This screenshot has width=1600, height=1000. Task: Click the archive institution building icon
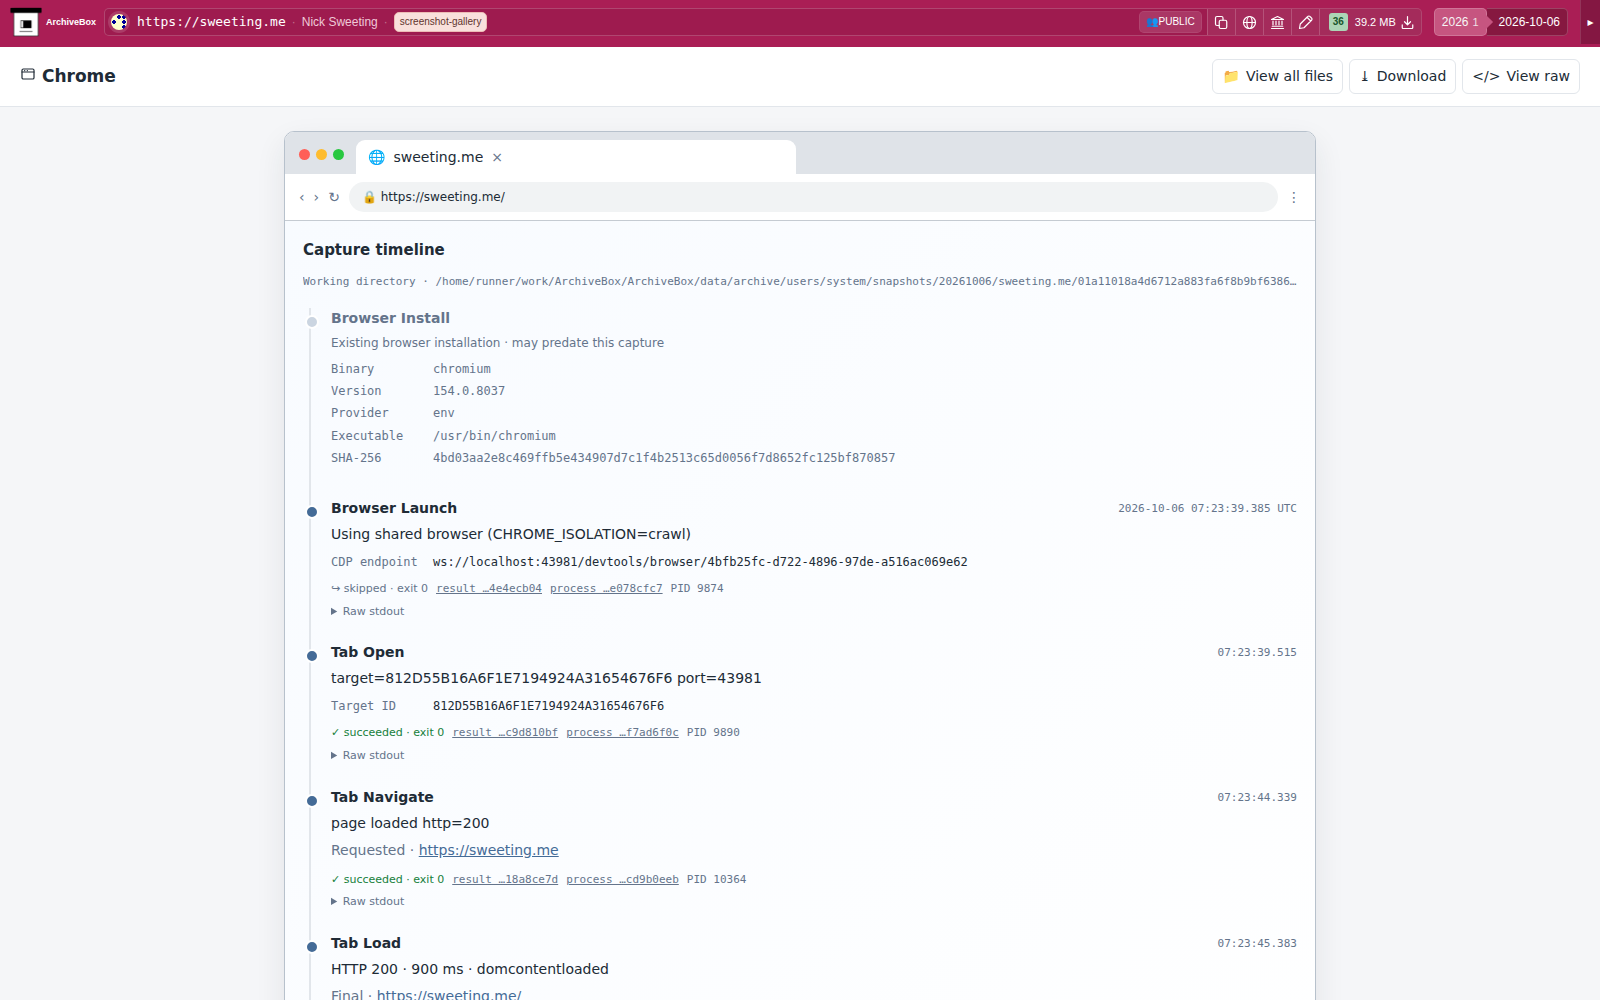(x=1277, y=22)
